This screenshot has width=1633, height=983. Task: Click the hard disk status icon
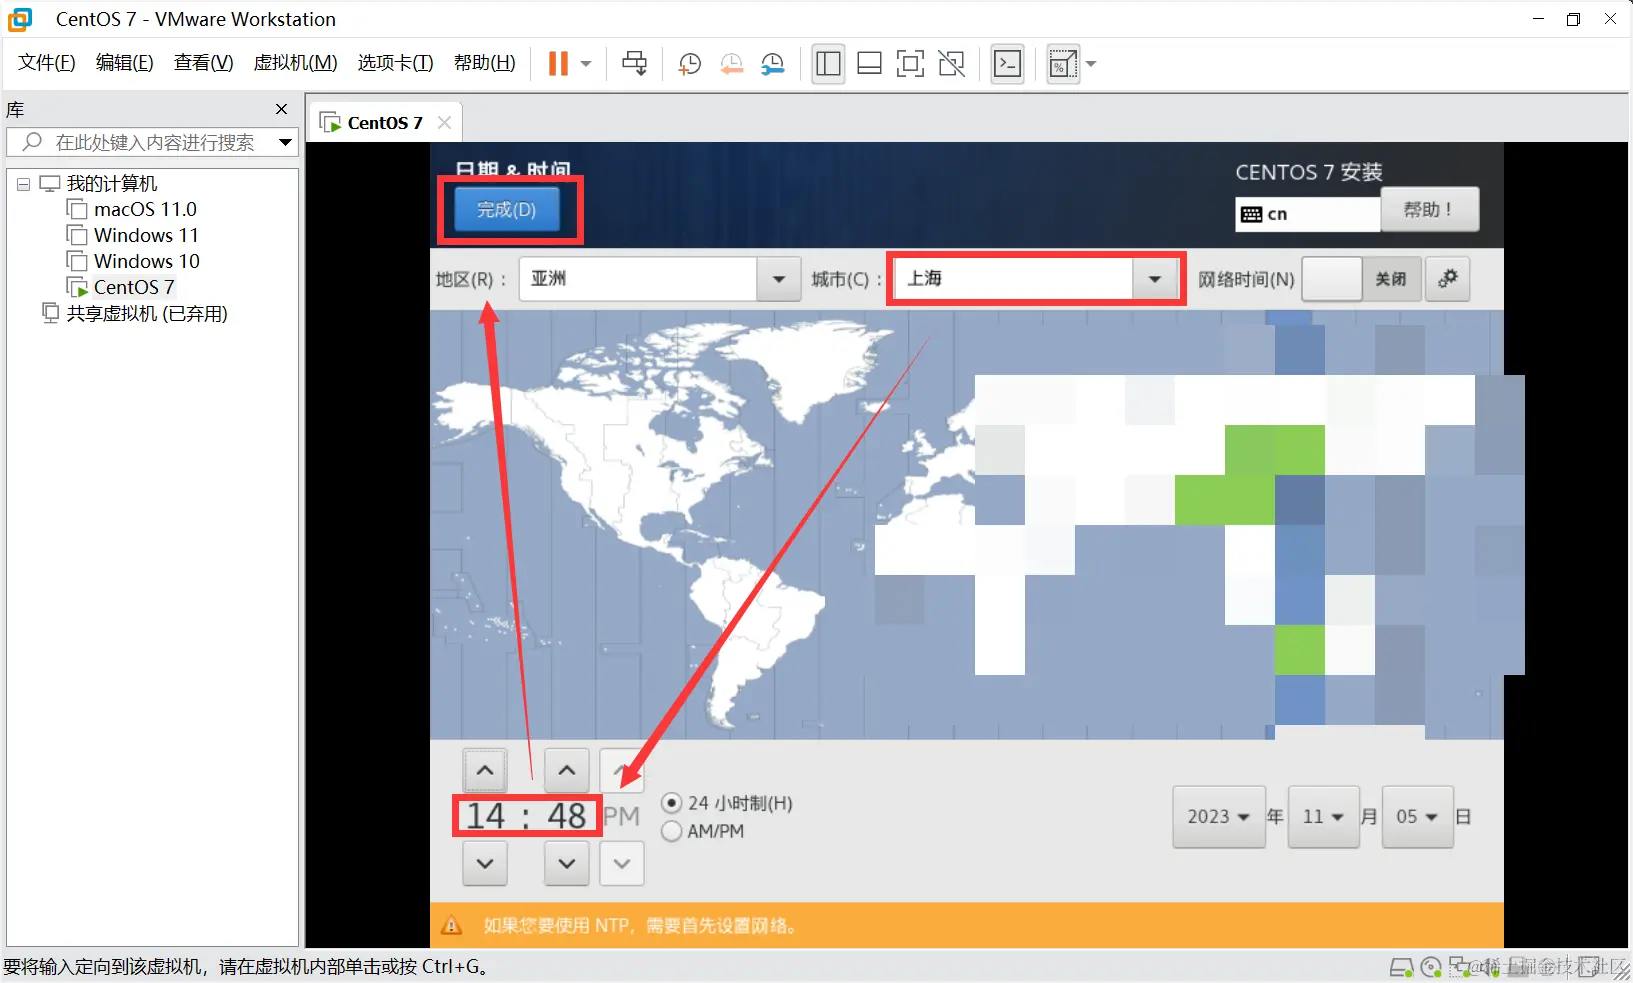coord(1402,967)
